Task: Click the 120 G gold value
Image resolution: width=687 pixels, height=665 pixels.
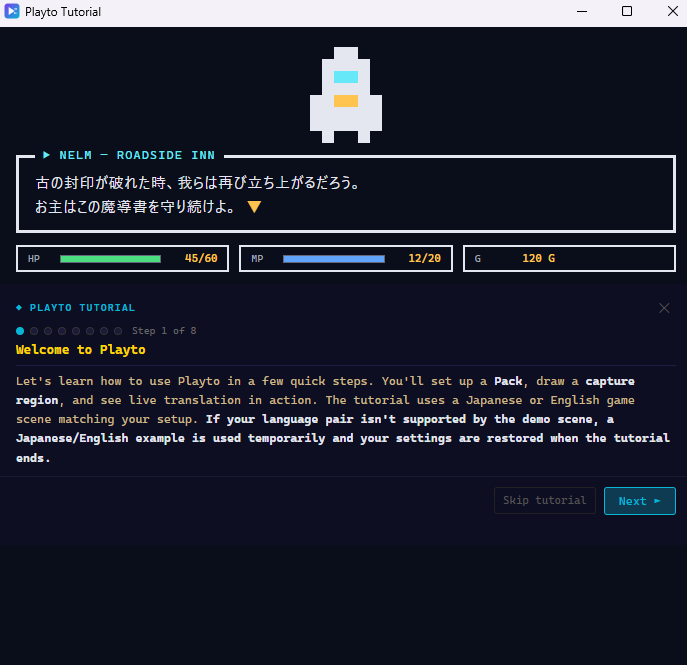Action: pyautogui.click(x=538, y=258)
